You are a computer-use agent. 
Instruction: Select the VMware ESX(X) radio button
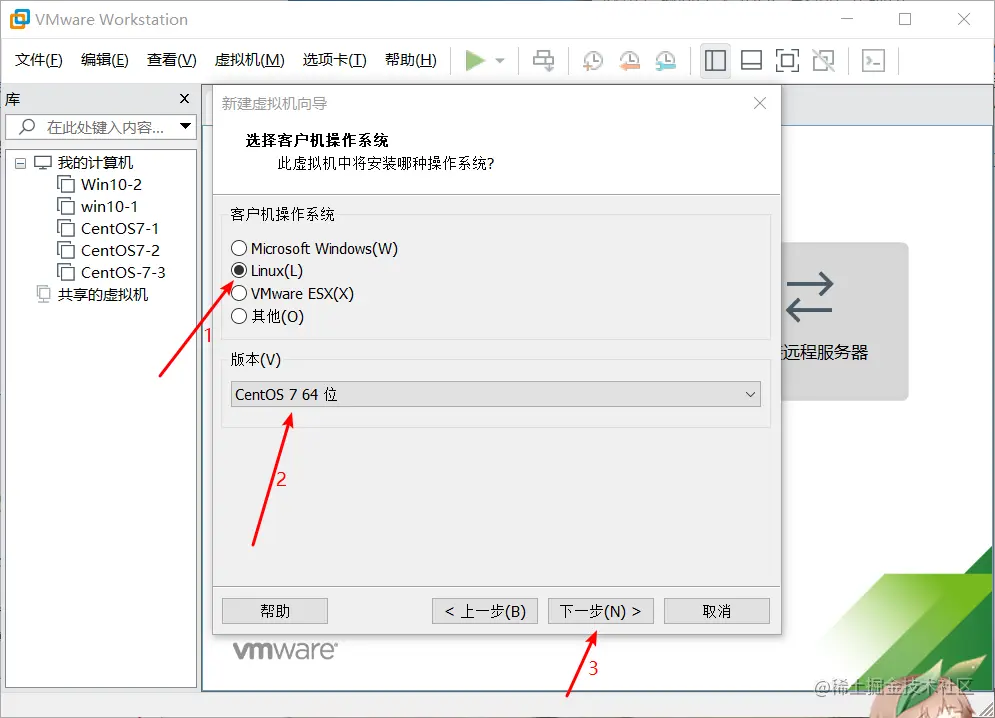pyautogui.click(x=239, y=293)
